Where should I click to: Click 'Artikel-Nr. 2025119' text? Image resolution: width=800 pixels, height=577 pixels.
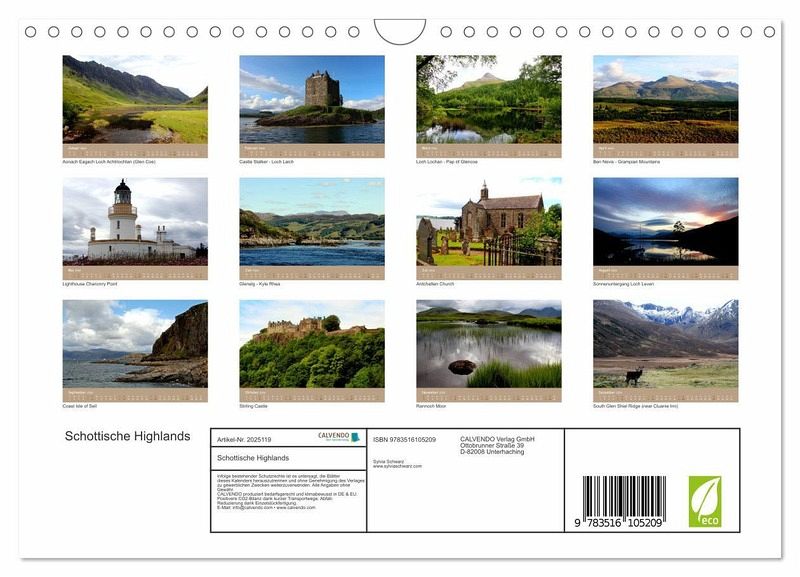244,440
